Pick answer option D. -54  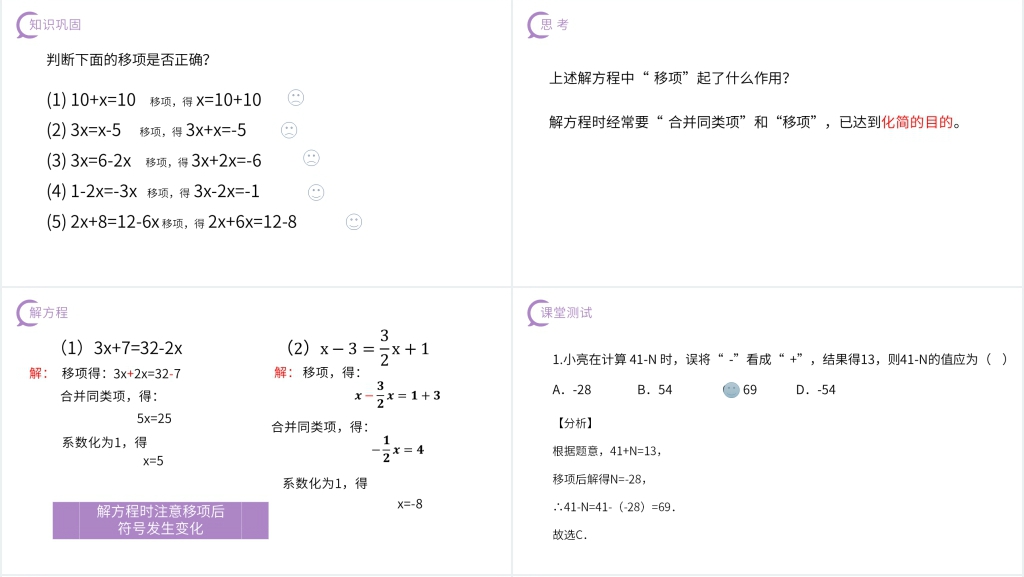815,390
